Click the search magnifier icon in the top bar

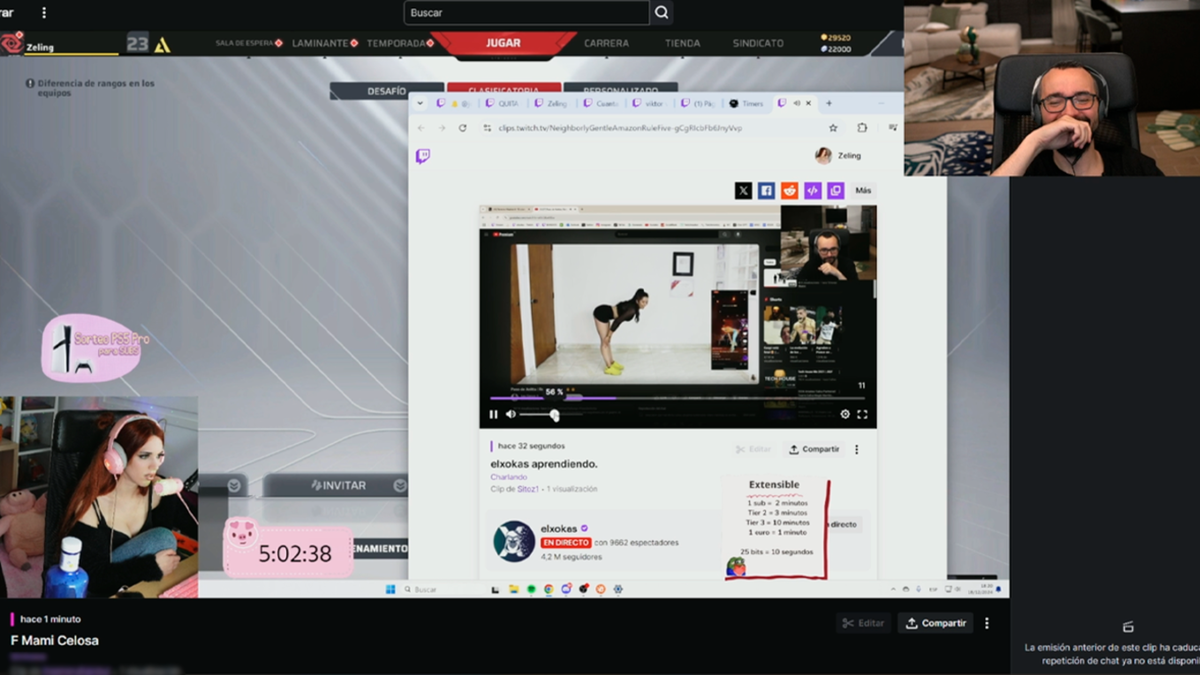pyautogui.click(x=661, y=13)
